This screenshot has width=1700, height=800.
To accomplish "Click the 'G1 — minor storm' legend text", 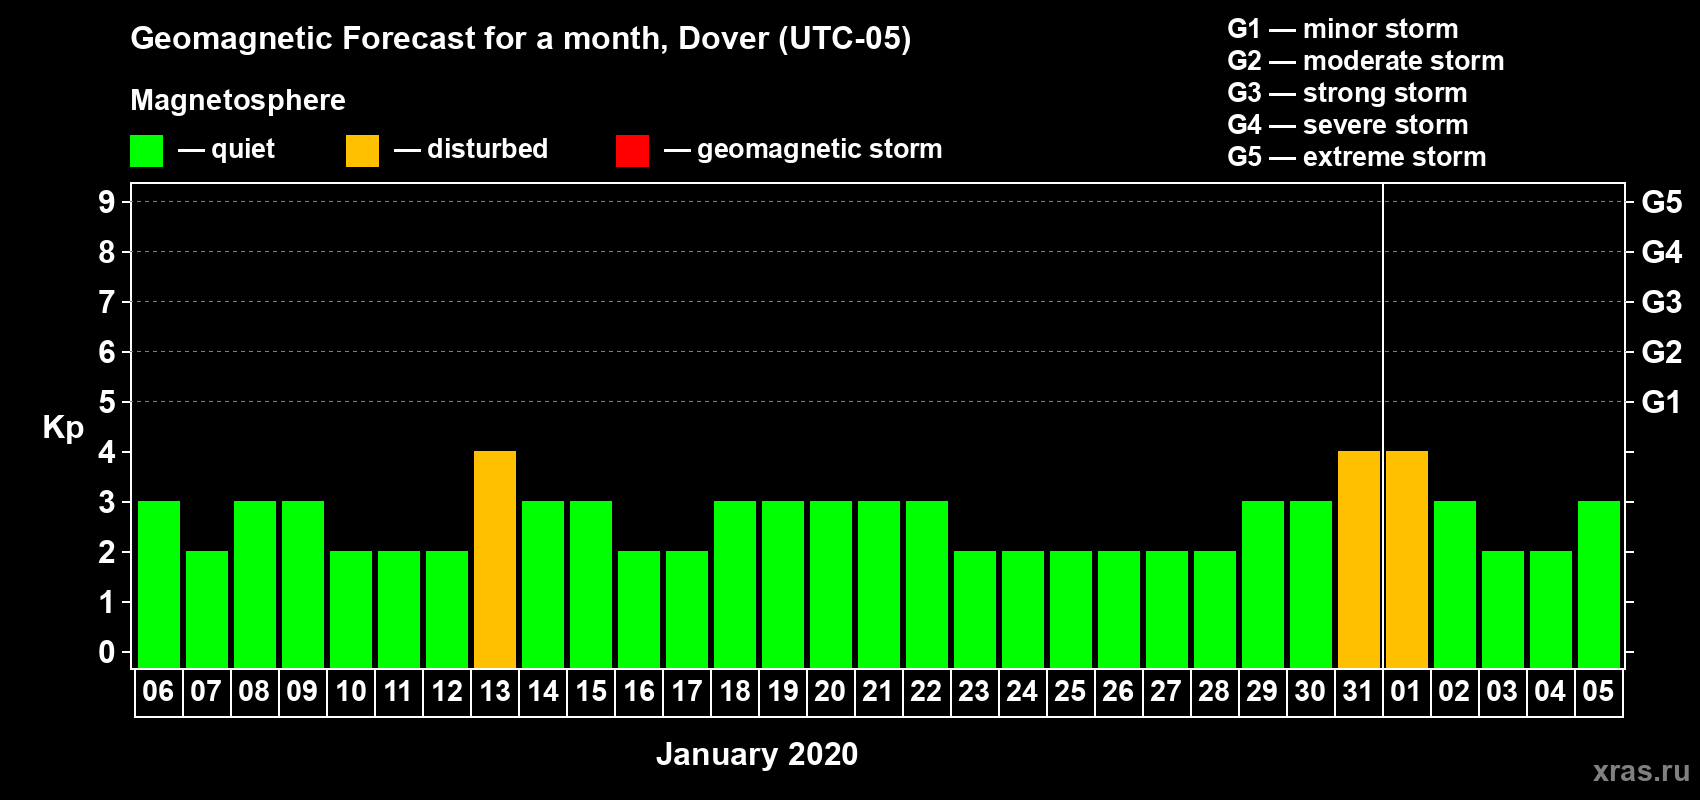I will coord(1343,29).
